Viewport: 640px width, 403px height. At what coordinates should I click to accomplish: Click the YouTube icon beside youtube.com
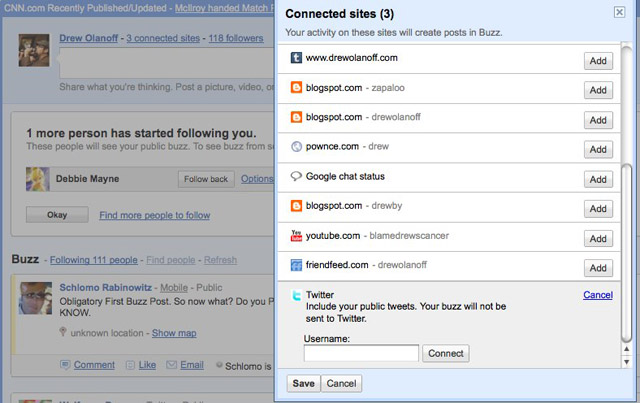(296, 236)
